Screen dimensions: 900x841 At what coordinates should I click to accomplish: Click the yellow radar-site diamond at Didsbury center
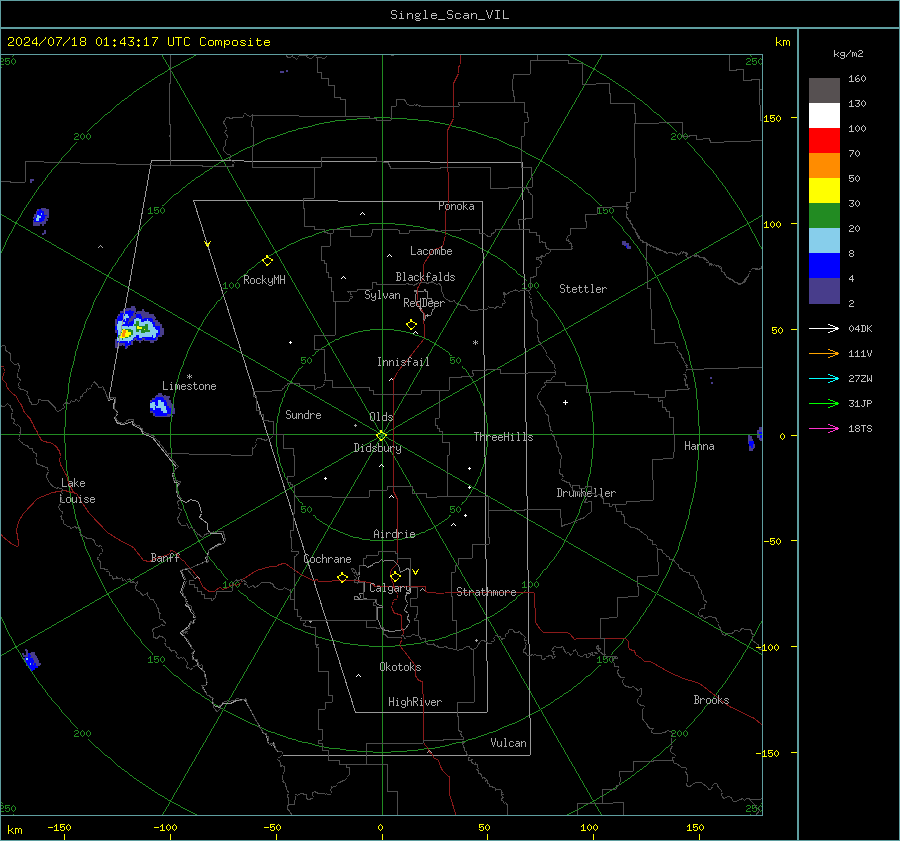click(x=382, y=435)
